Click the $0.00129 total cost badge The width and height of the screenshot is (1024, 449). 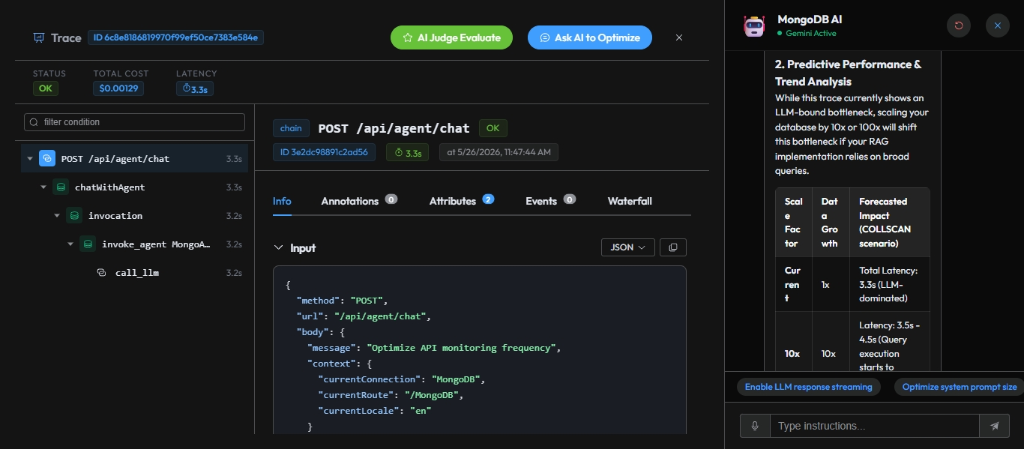[118, 88]
